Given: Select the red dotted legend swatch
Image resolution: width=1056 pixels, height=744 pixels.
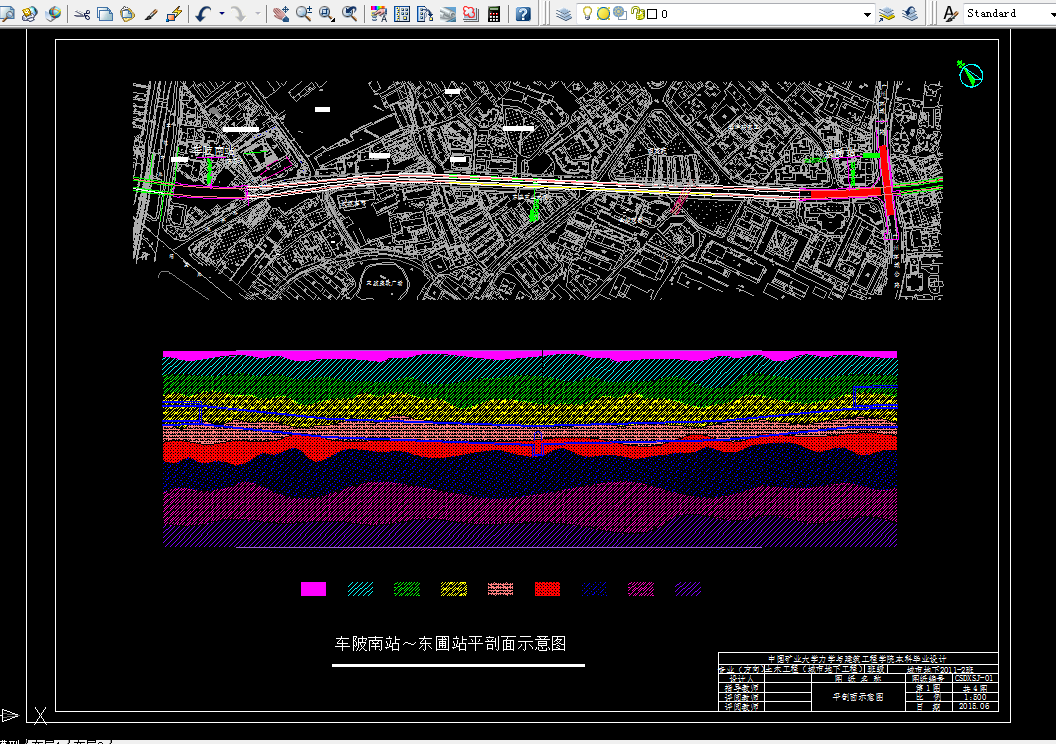Looking at the screenshot, I should coord(547,589).
